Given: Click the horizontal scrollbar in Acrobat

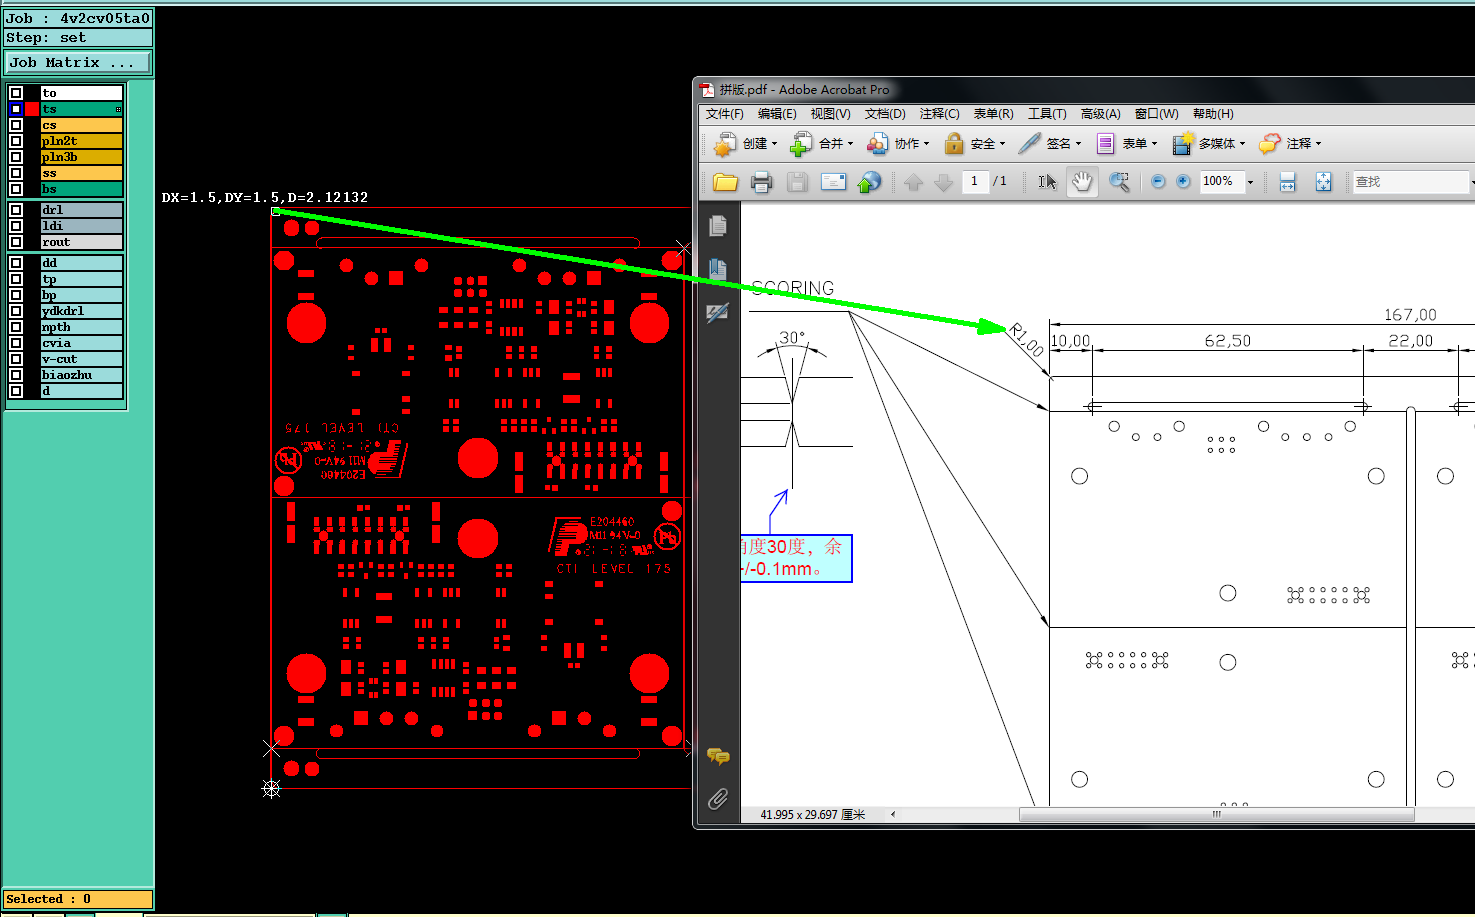Looking at the screenshot, I should [x=1216, y=814].
